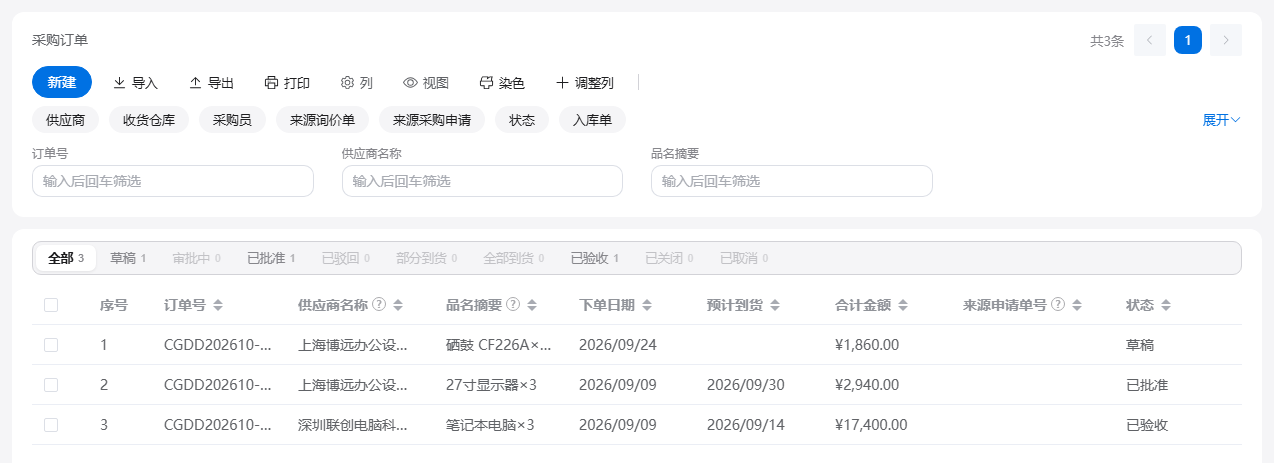Focus the 品名摘要 filter input
Viewport: 1274px width, 463px height.
[x=791, y=181]
